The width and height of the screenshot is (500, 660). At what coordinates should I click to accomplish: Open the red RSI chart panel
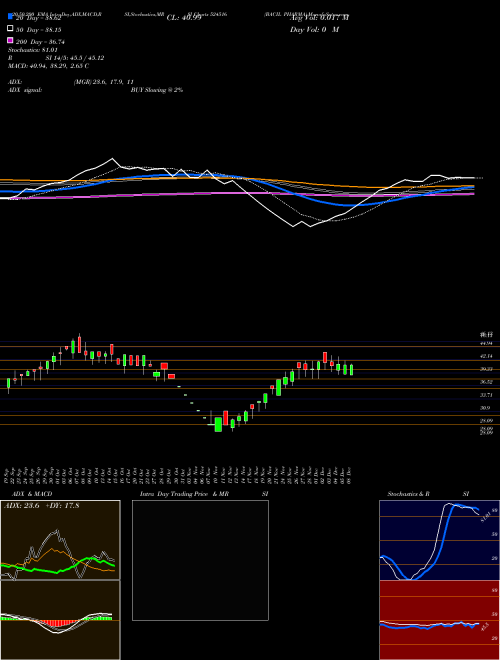[x=439, y=620]
